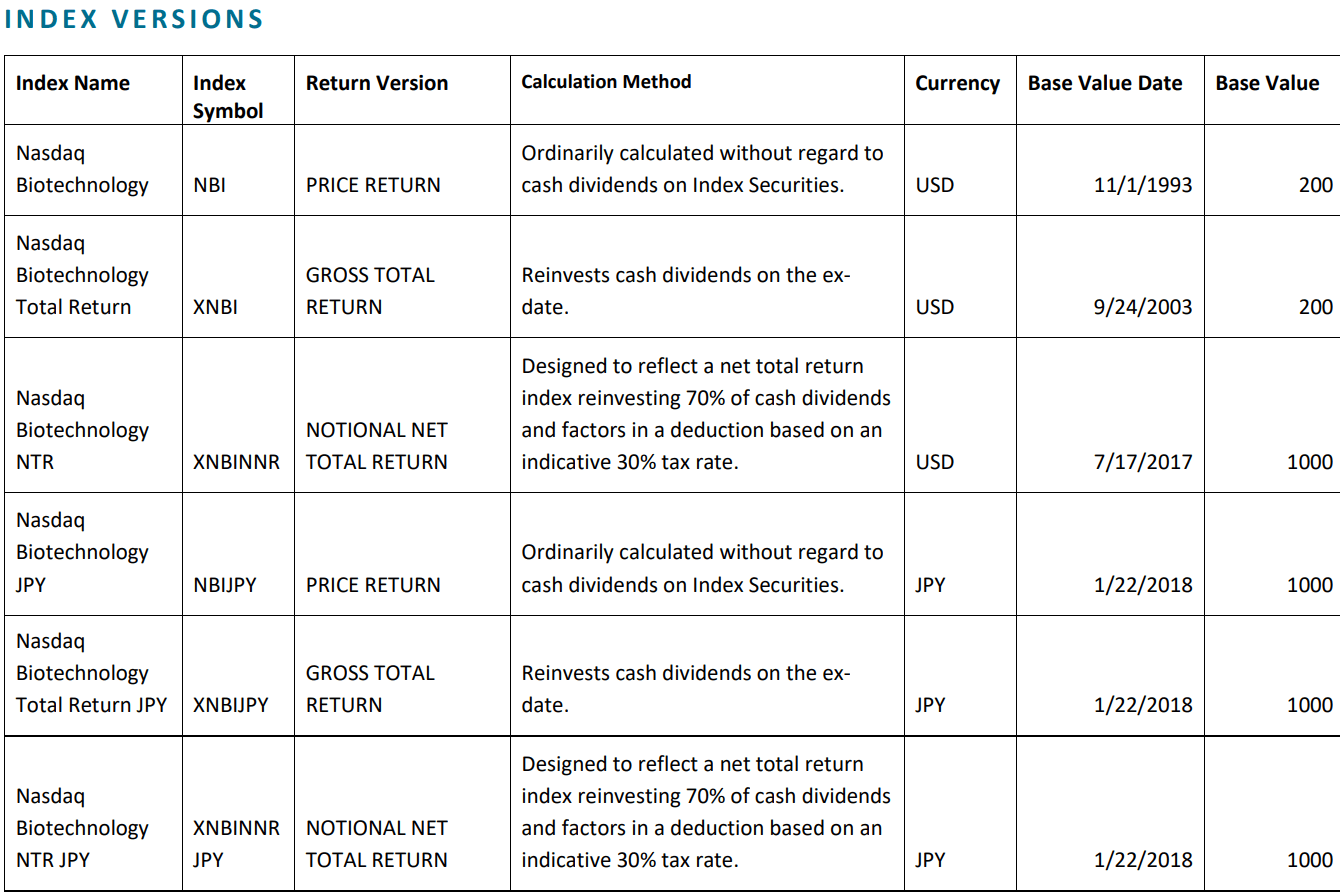
Task: Click the XNBI index symbol
Action: point(215,307)
